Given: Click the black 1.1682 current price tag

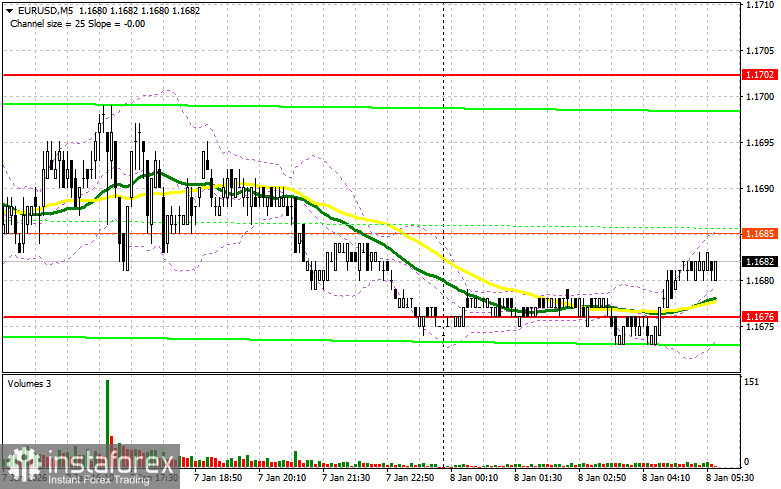Looking at the screenshot, I should pos(759,261).
